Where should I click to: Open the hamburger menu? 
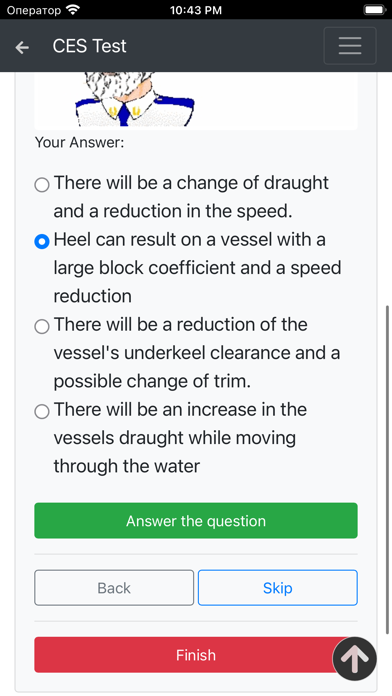(350, 46)
